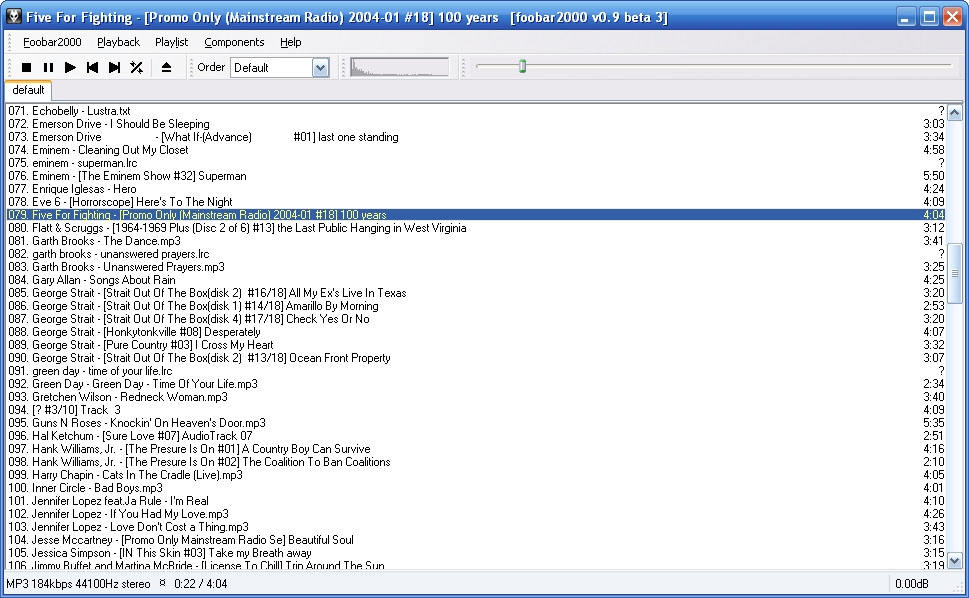969x598 pixels.
Task: Select track 095 Knockin' On Heaven's Door
Action: [475, 423]
